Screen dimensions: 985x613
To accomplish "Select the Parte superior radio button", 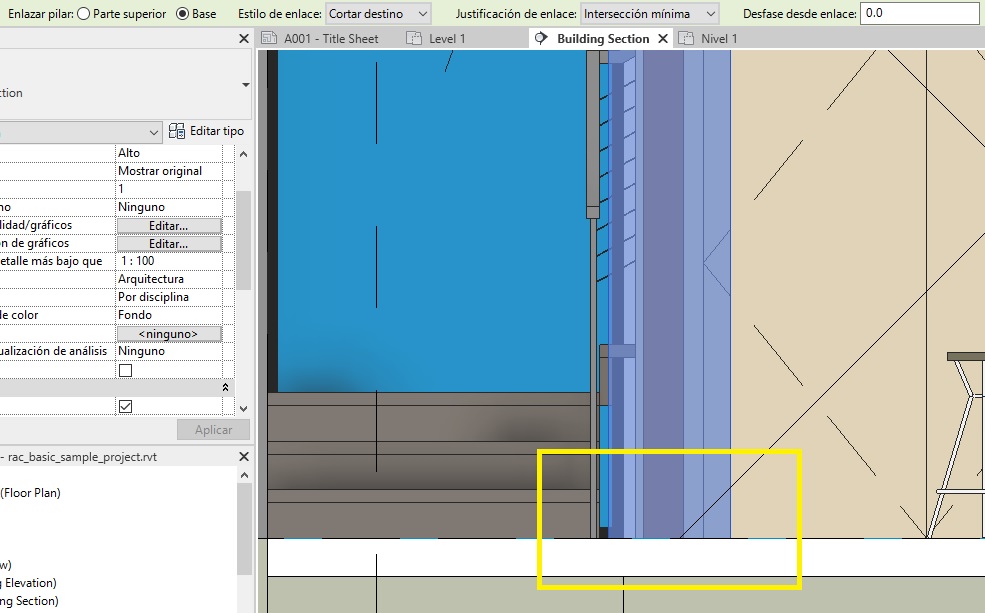I will click(x=83, y=14).
